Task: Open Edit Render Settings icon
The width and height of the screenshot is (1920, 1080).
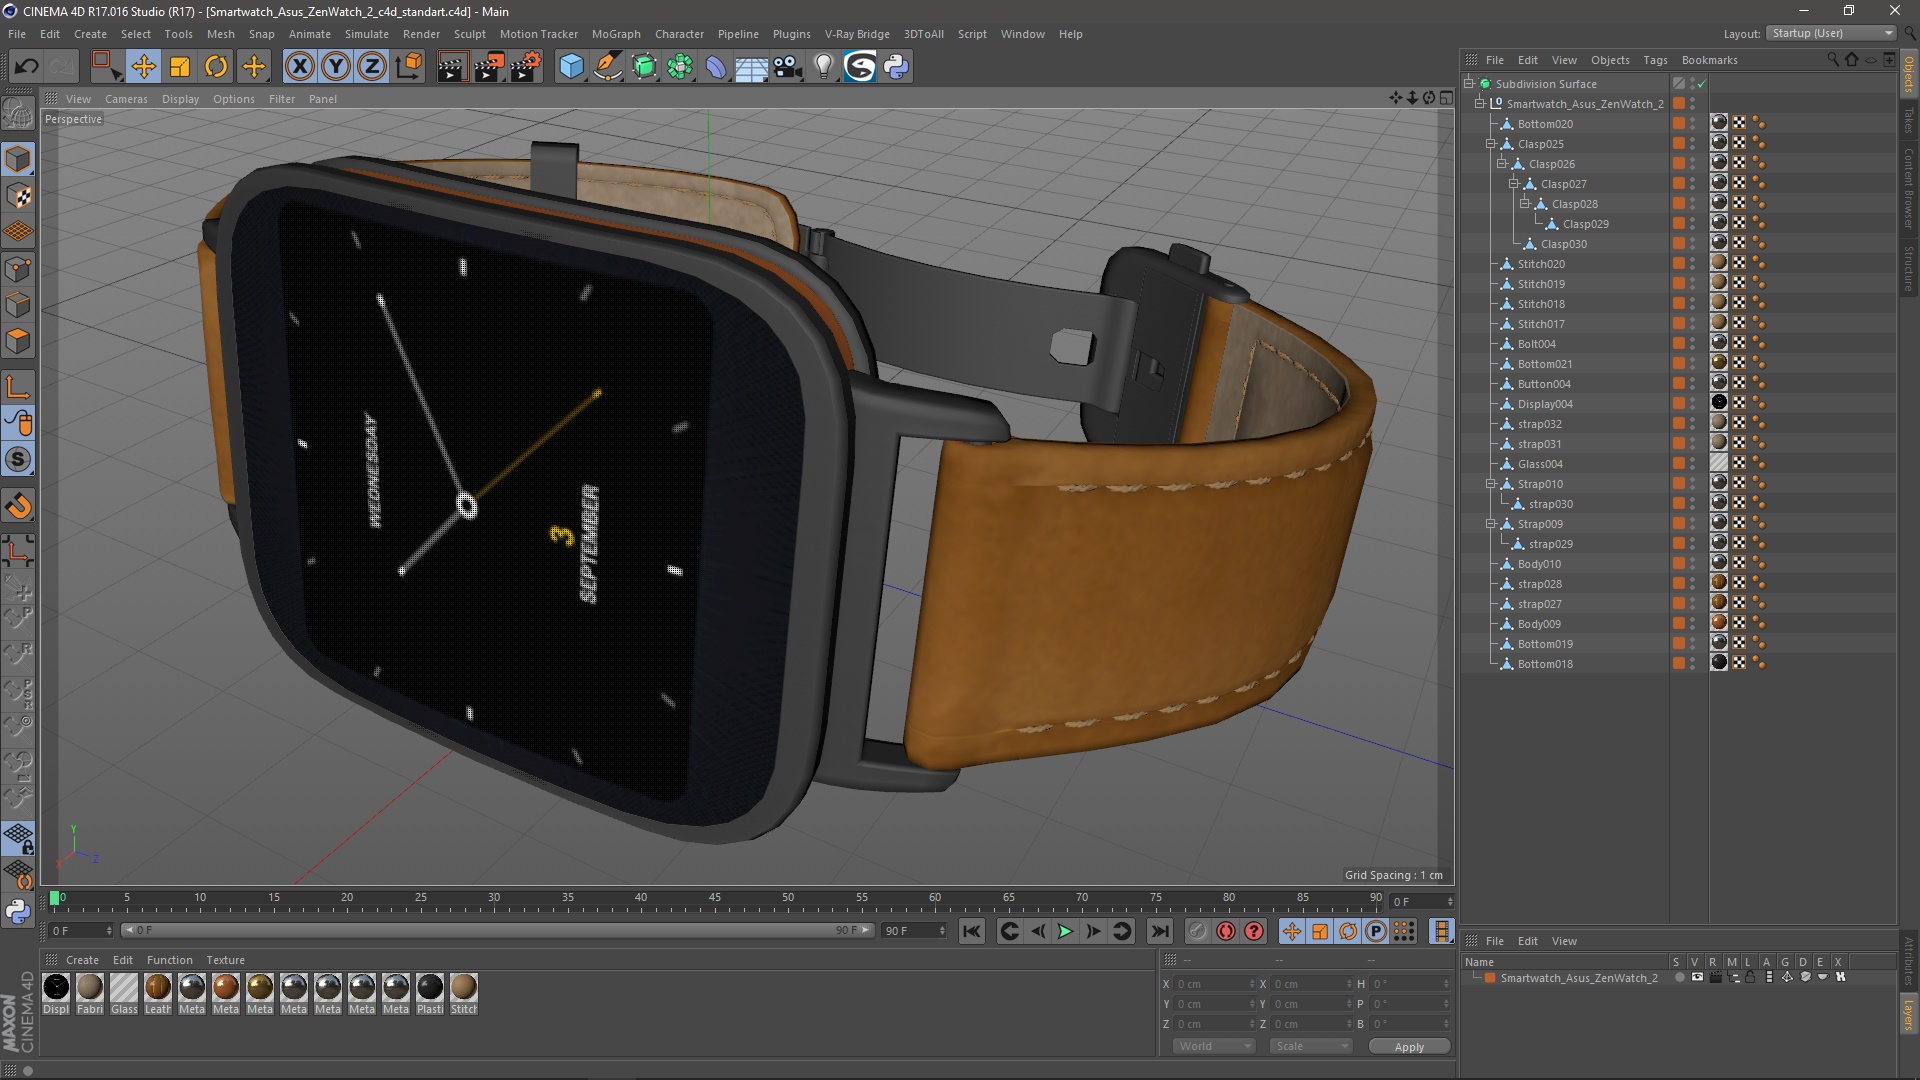Action: coord(526,67)
